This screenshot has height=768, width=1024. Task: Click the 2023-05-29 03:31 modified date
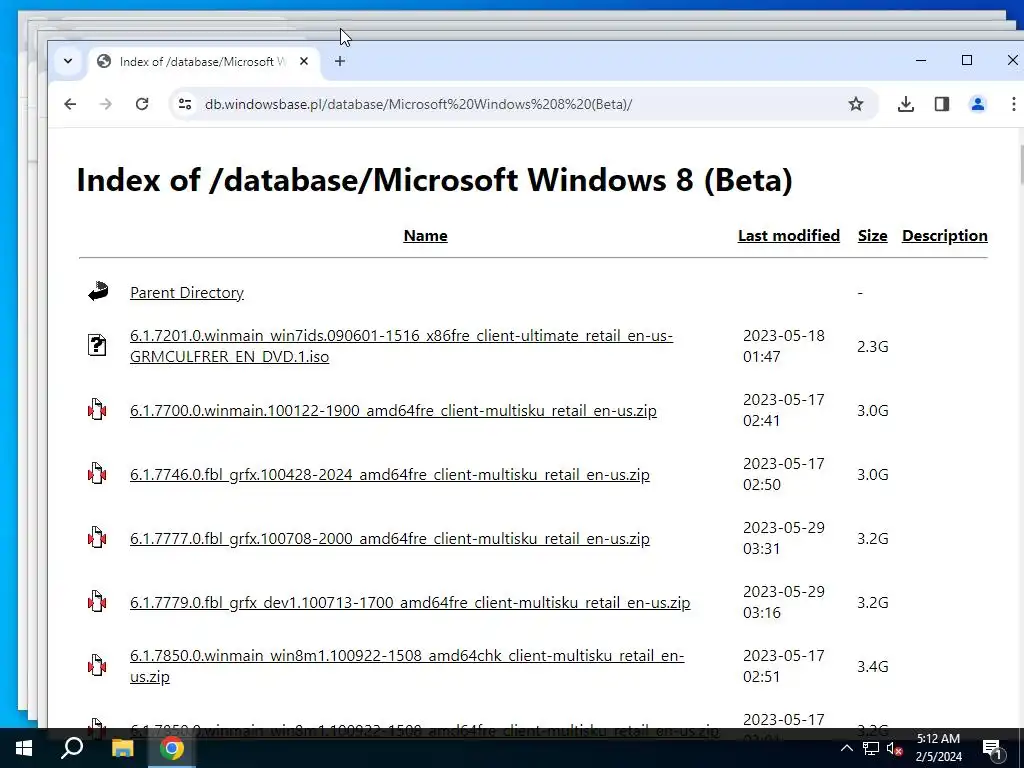tap(784, 538)
